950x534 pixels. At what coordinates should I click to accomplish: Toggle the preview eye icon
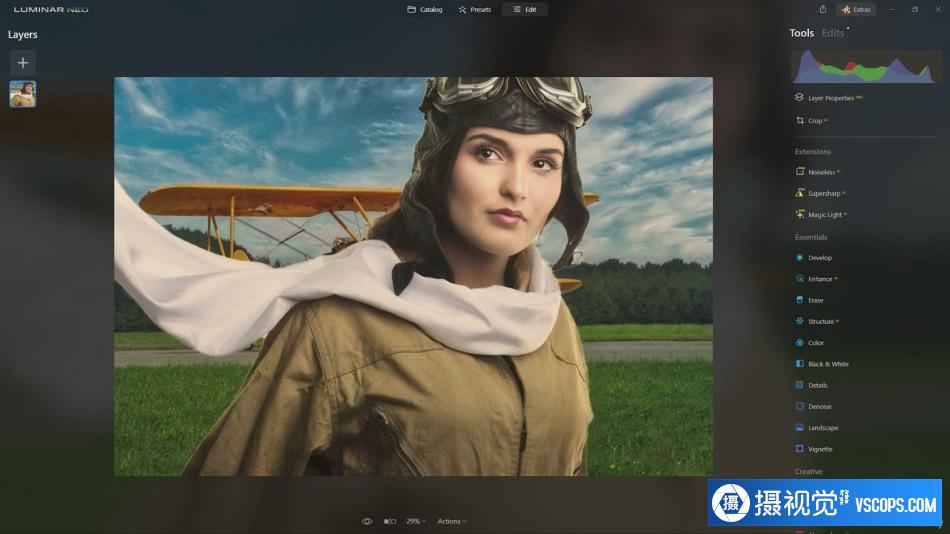tap(367, 521)
